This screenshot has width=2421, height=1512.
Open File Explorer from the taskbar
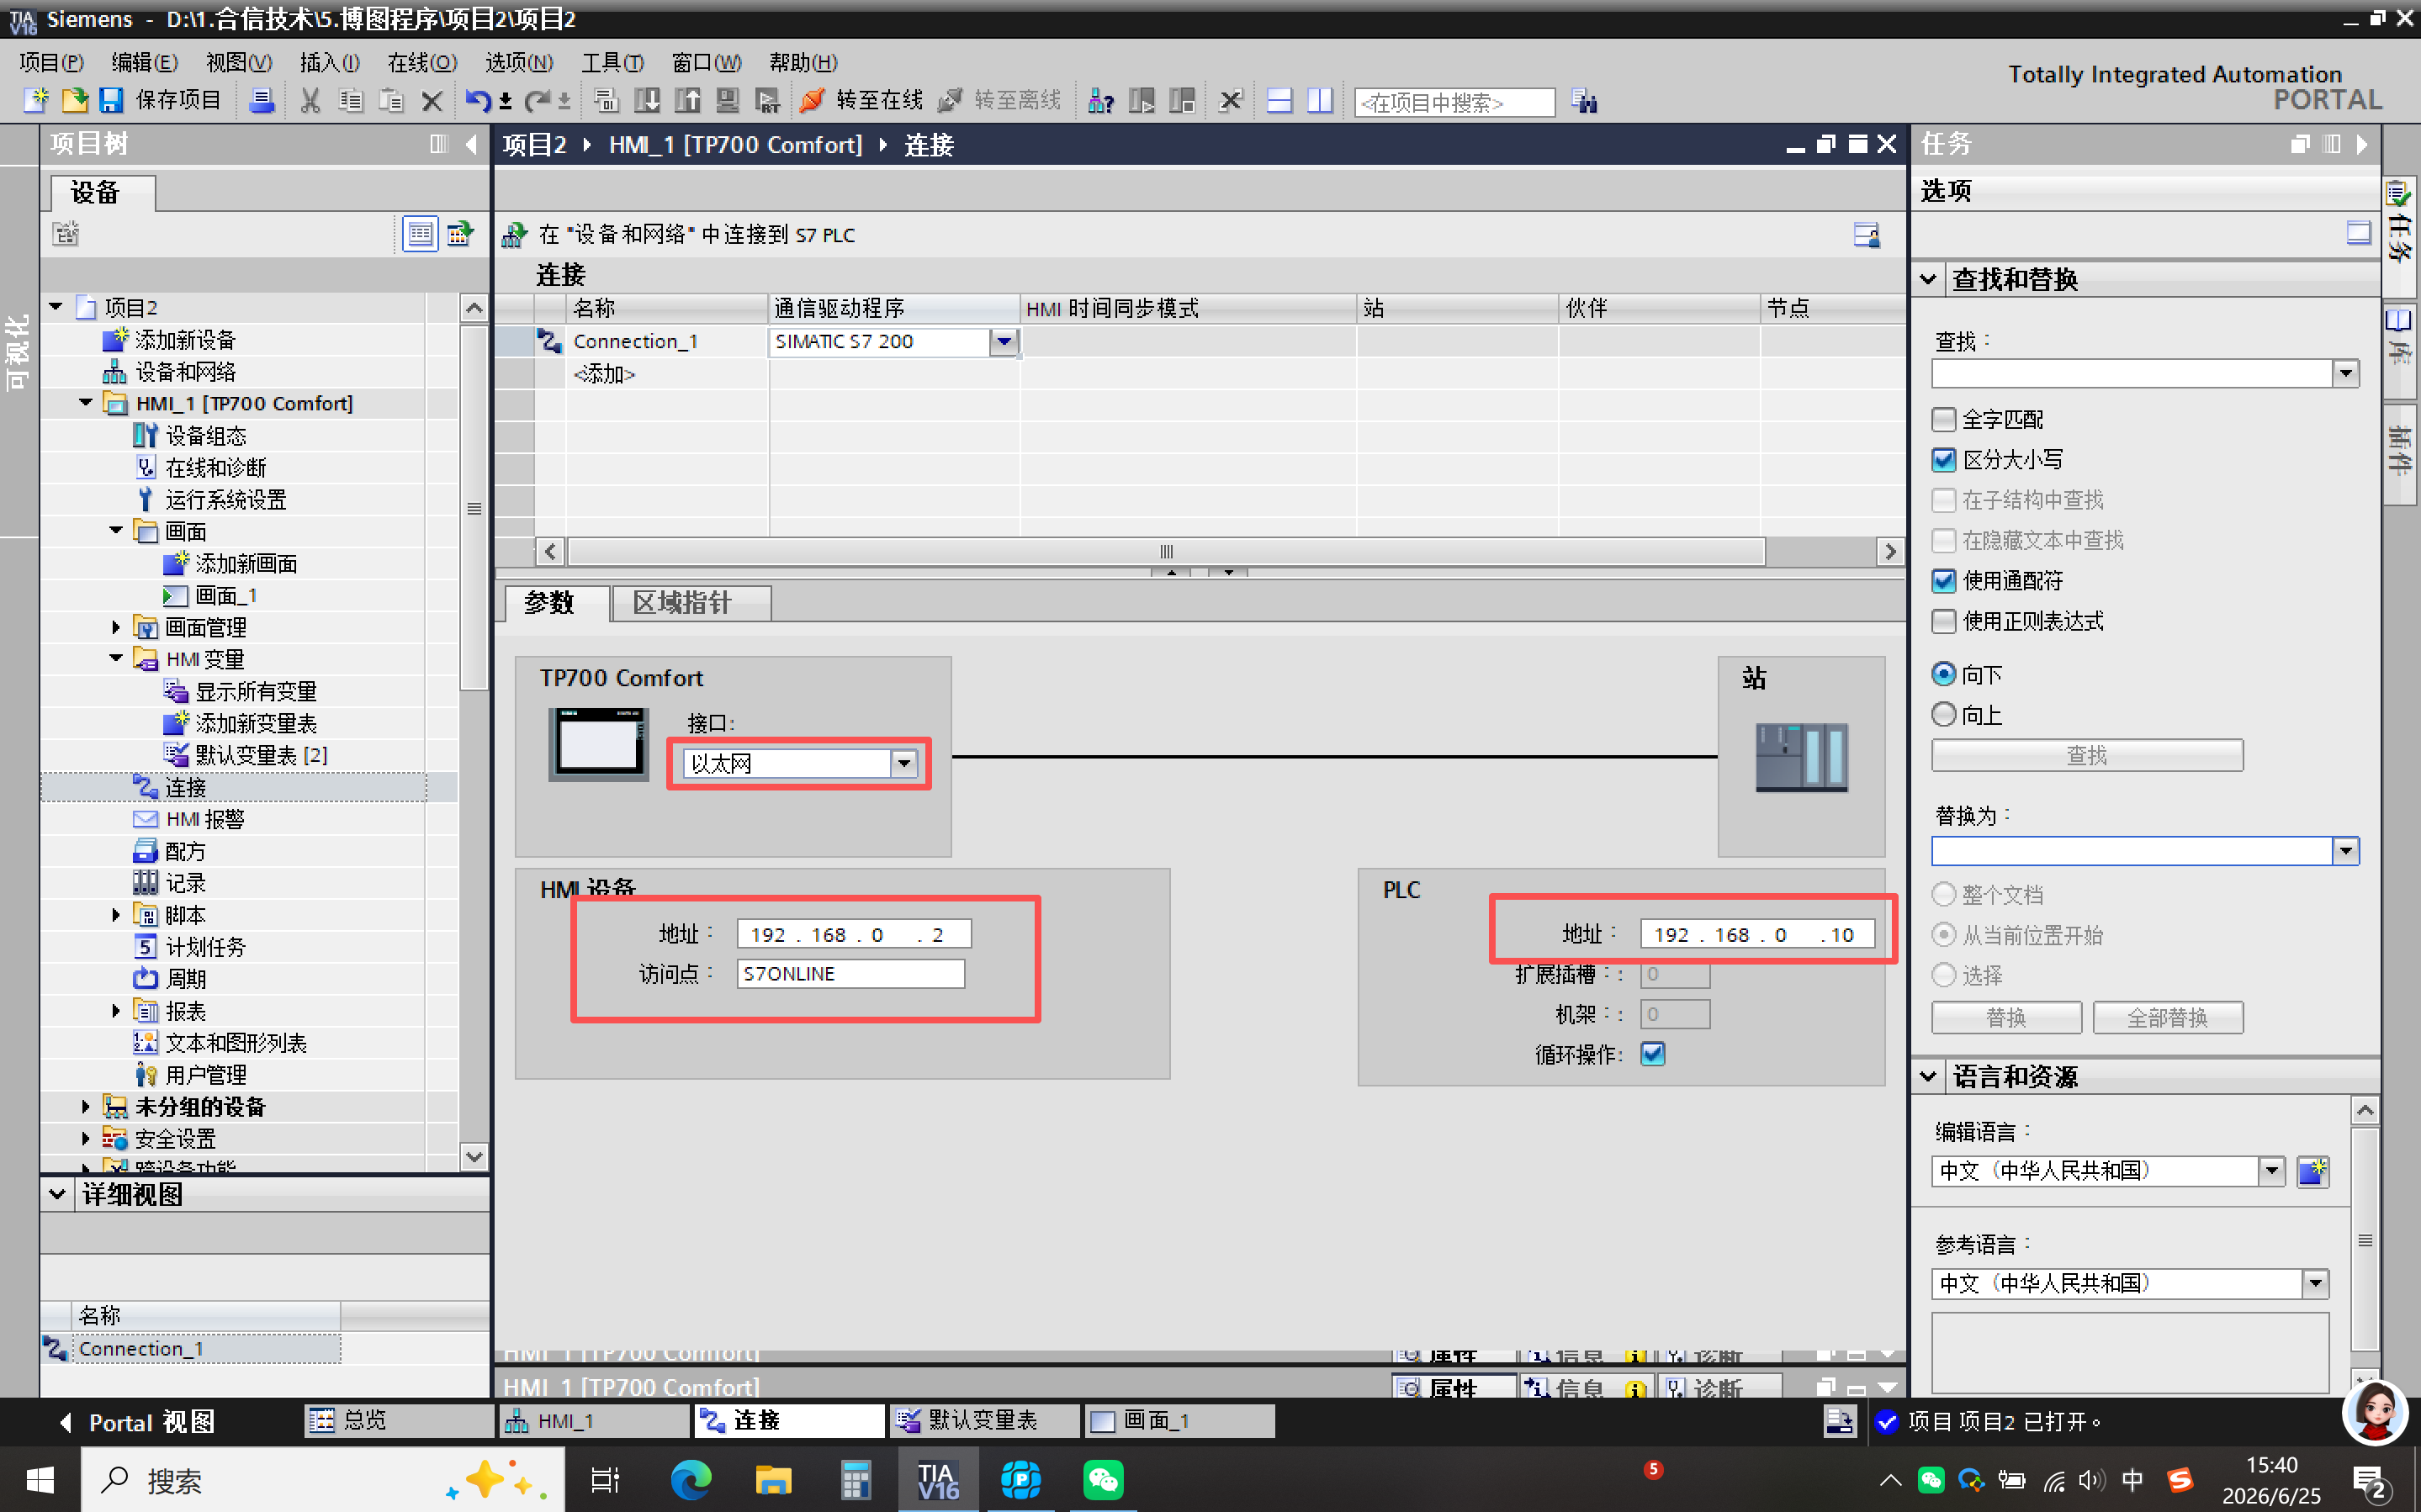[x=773, y=1479]
